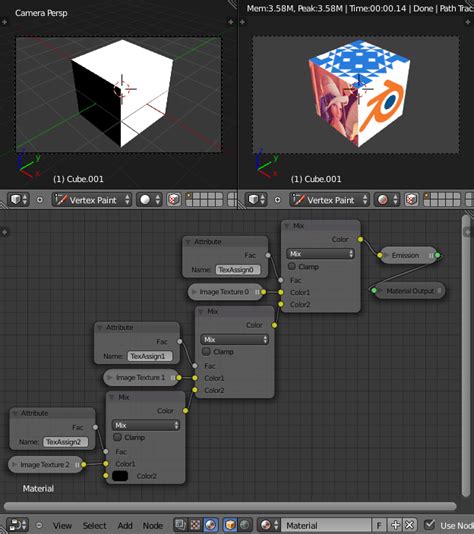Enable Clamp on Mix node with Image Texture 2

tap(117, 437)
